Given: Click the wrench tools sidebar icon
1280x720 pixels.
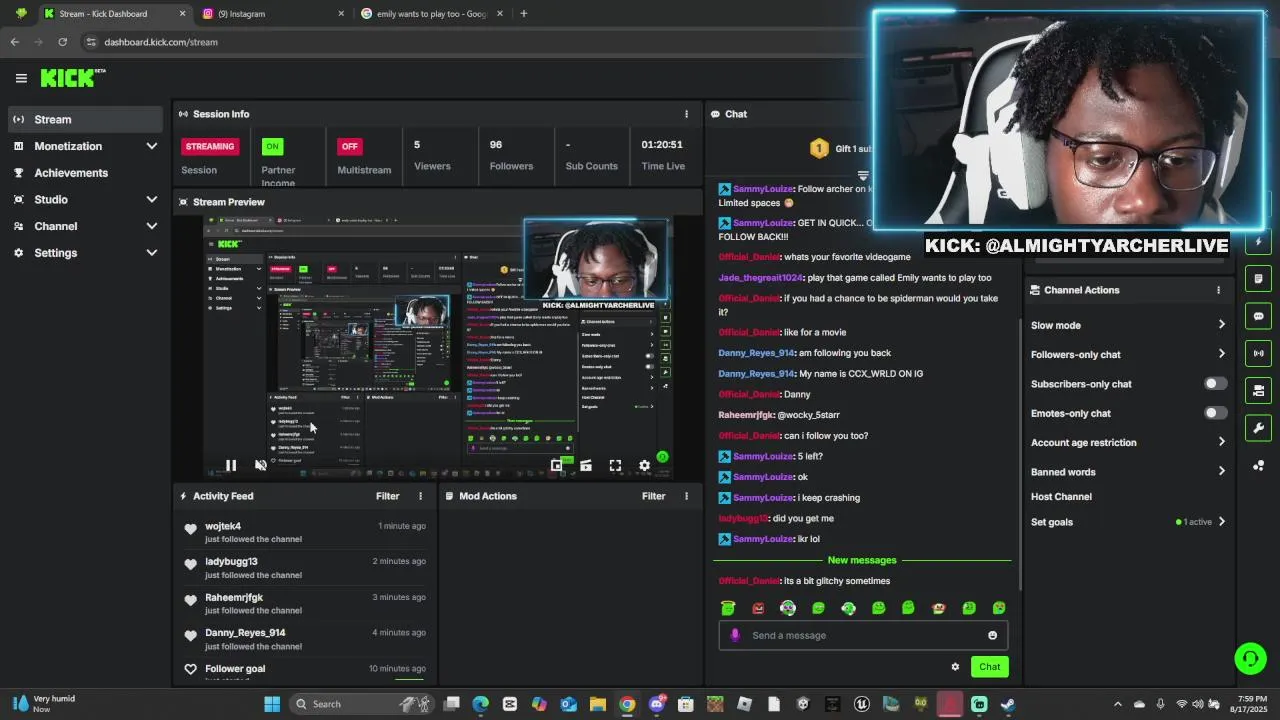Looking at the screenshot, I should point(1259,428).
